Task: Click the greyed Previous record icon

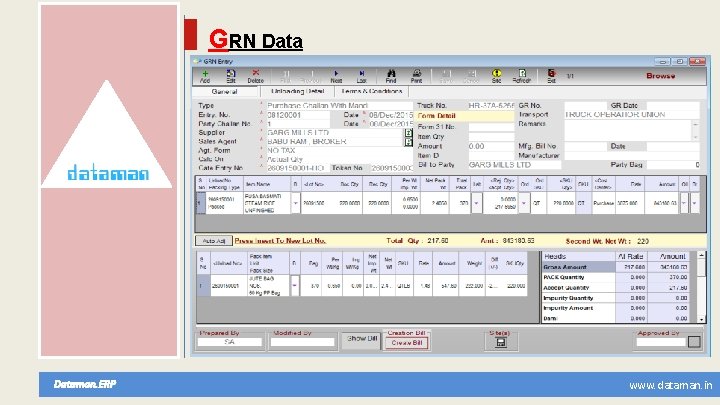Action: (x=311, y=76)
